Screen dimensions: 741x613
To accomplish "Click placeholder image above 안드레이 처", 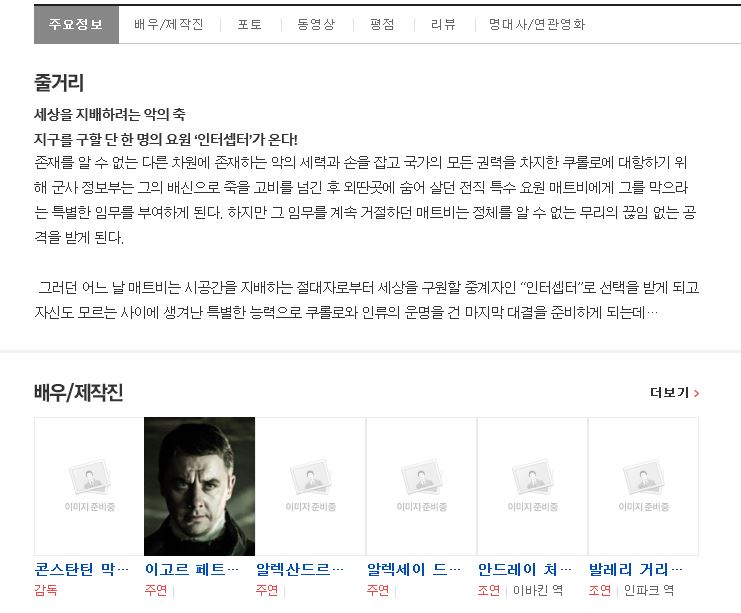I will [x=533, y=486].
